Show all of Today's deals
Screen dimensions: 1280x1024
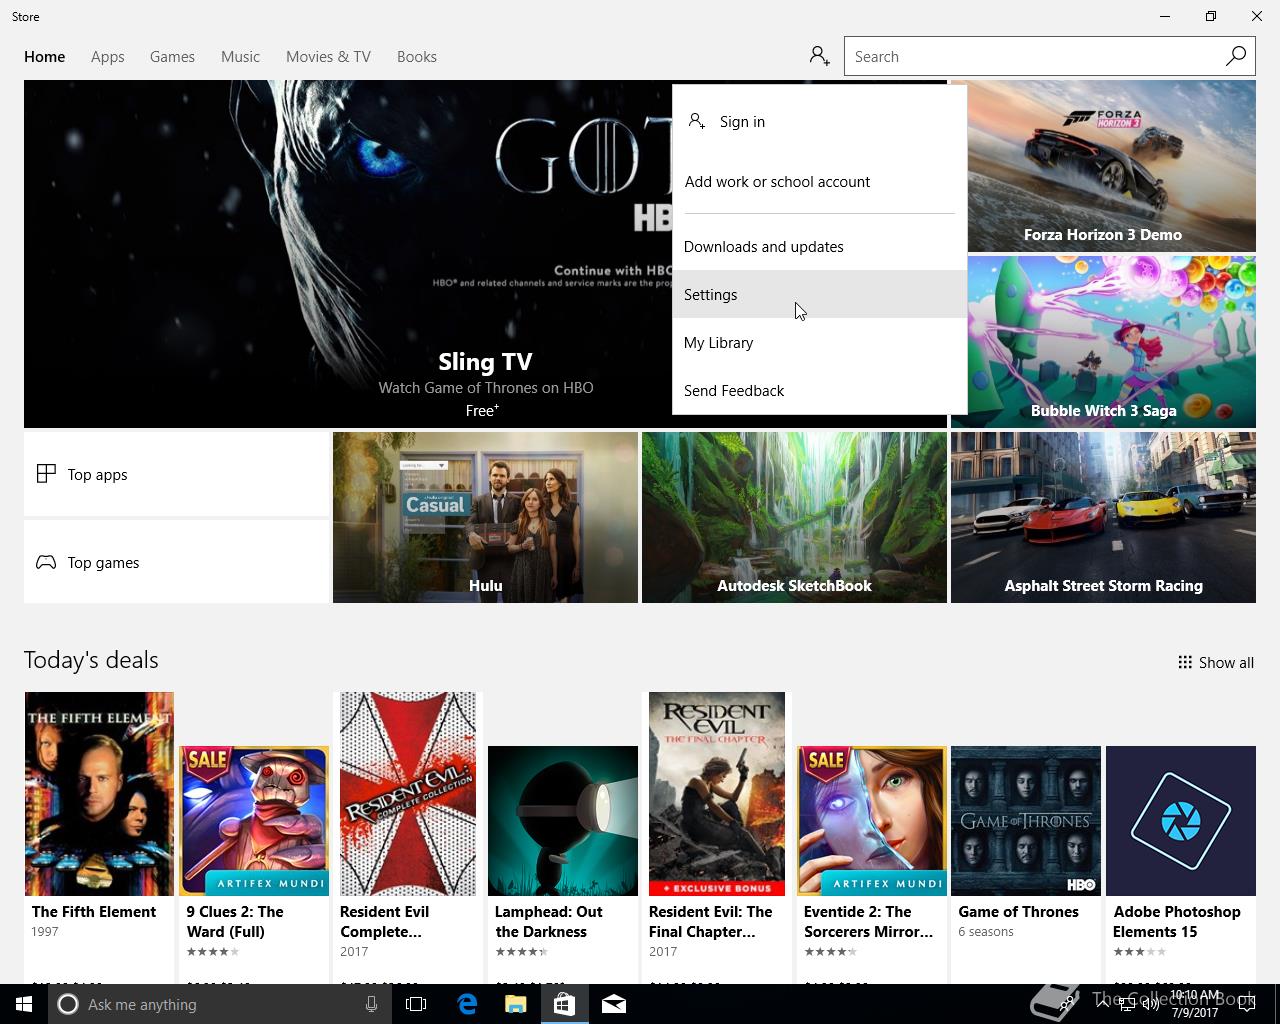coord(1216,662)
